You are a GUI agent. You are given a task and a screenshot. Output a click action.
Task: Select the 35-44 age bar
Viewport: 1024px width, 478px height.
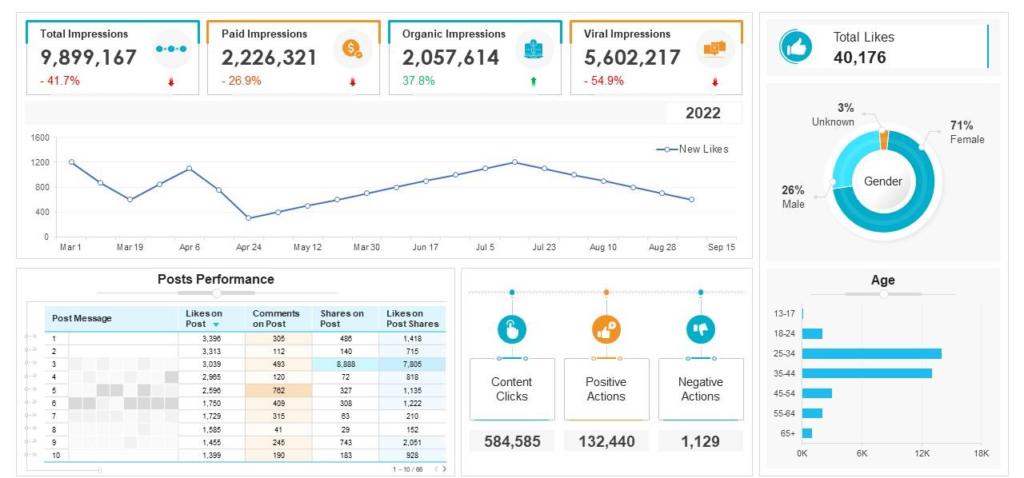pos(867,374)
